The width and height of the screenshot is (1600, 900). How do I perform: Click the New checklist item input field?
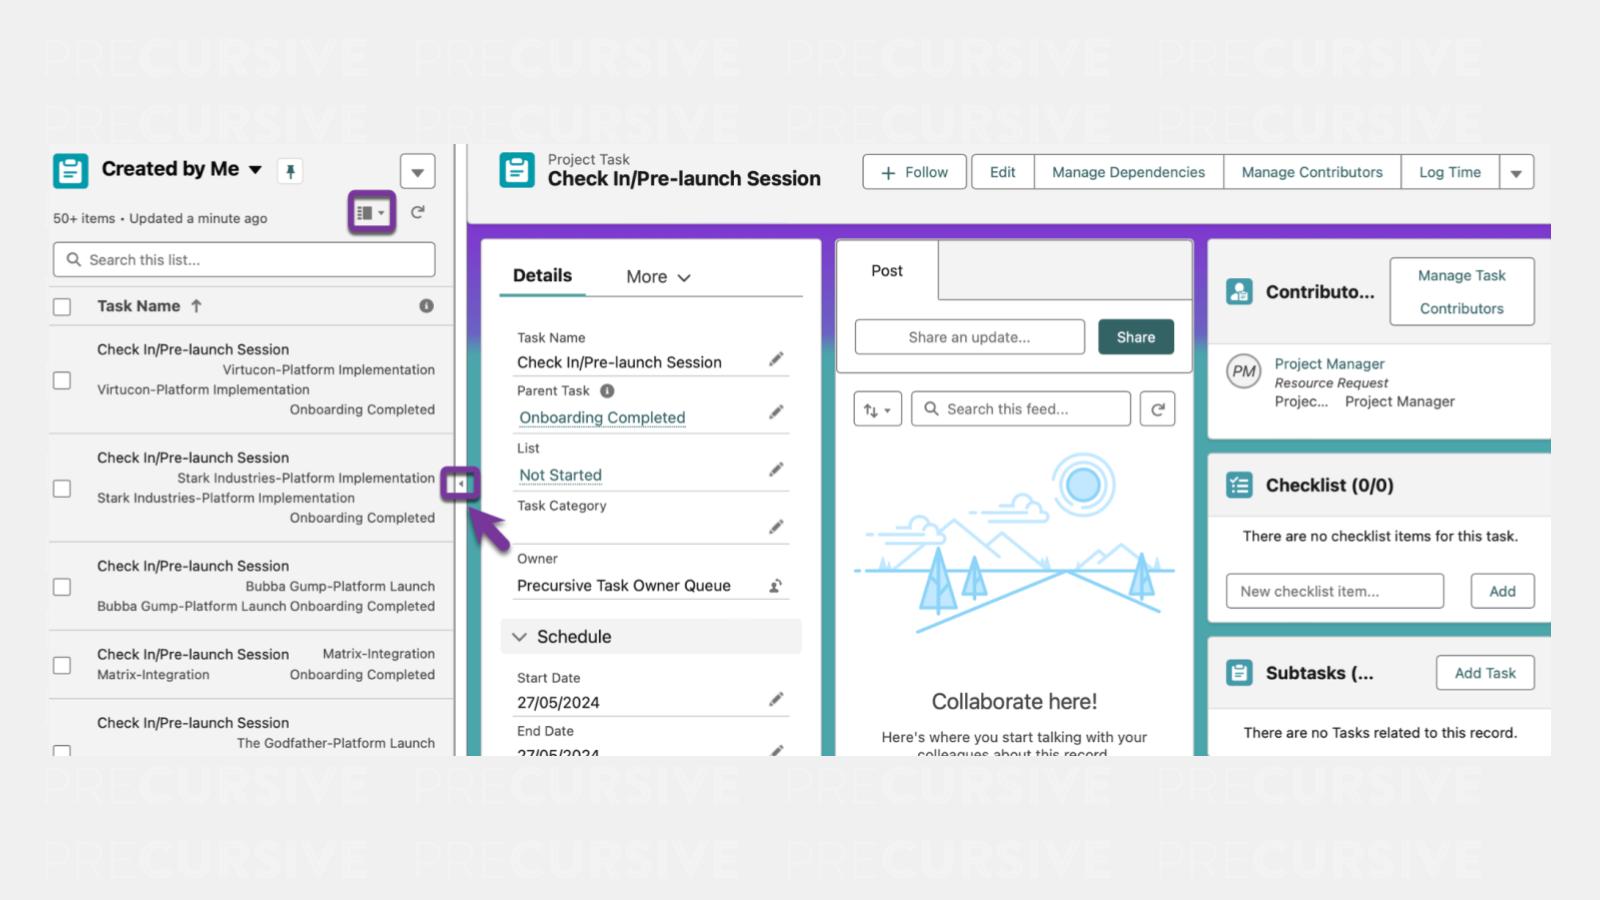click(1334, 591)
